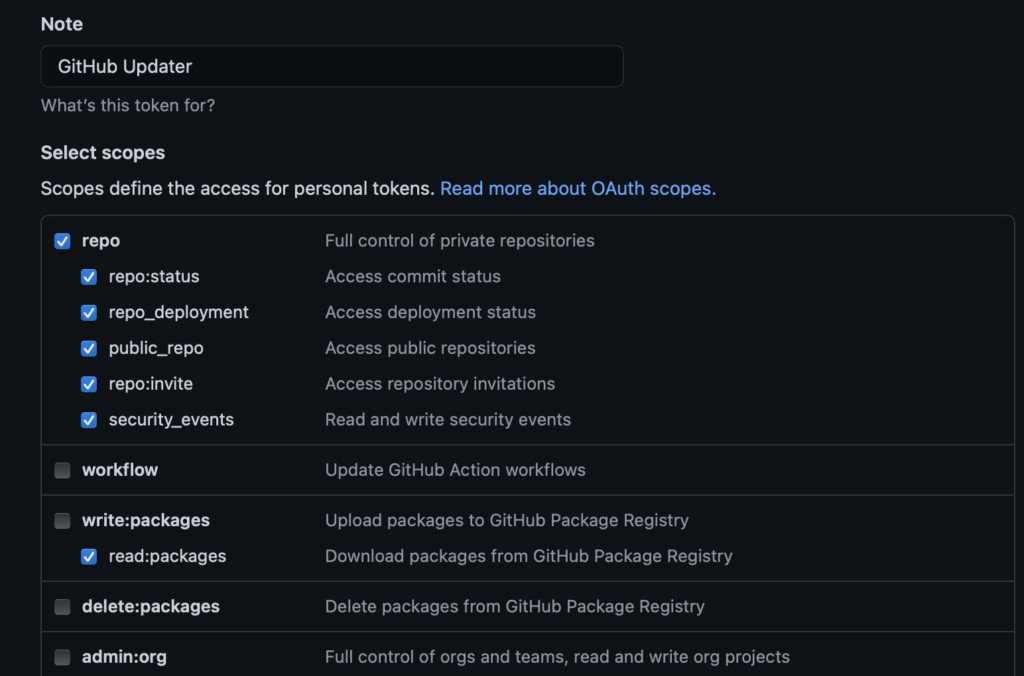The width and height of the screenshot is (1024, 676).
Task: Click the Note text input field
Action: (x=330, y=66)
